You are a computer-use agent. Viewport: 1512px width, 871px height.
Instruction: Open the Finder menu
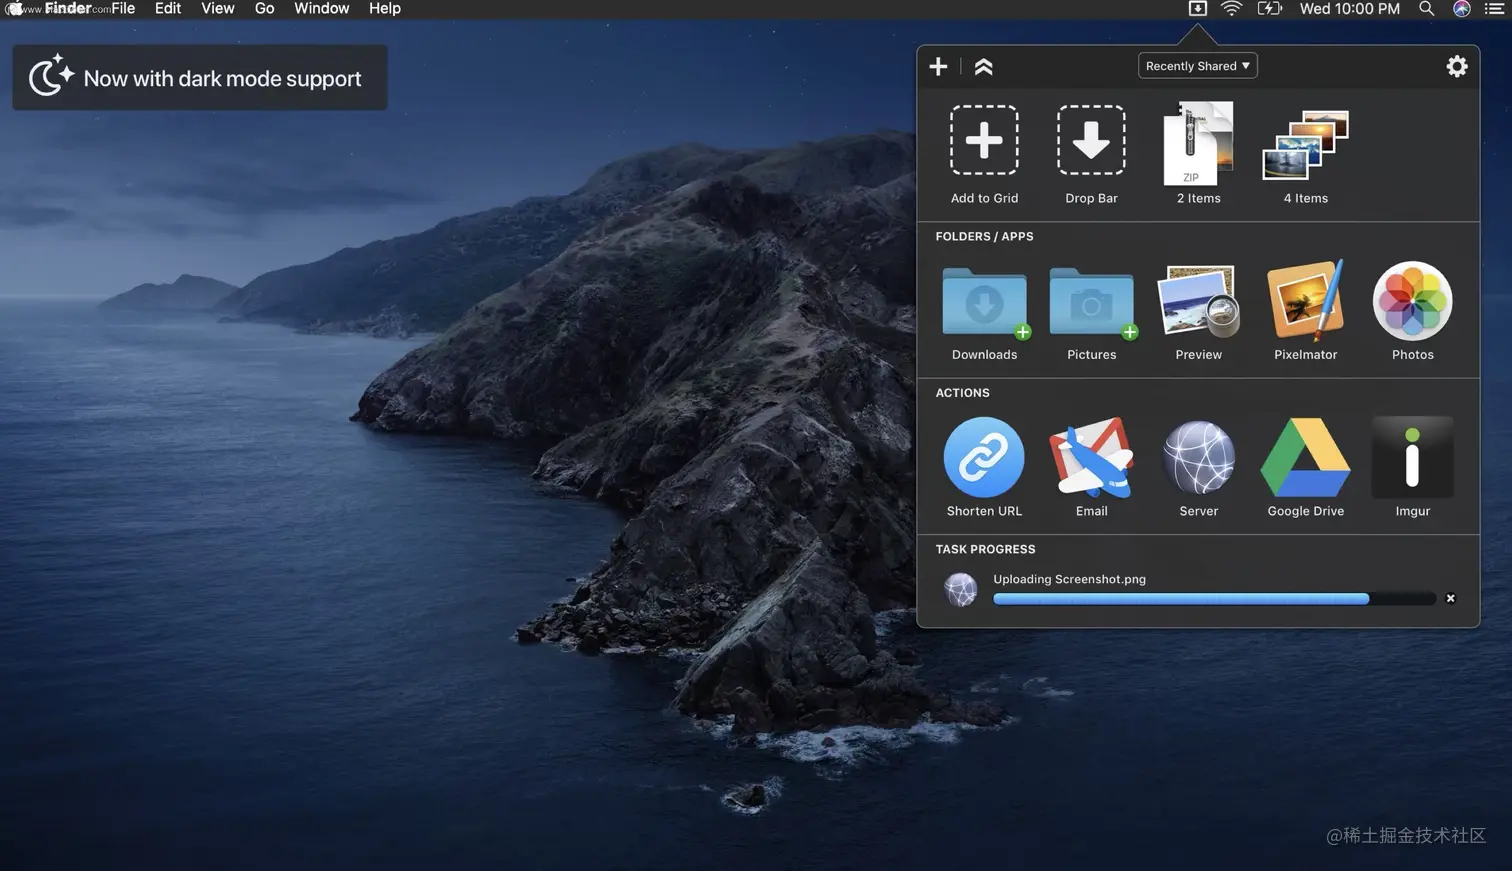(x=68, y=9)
